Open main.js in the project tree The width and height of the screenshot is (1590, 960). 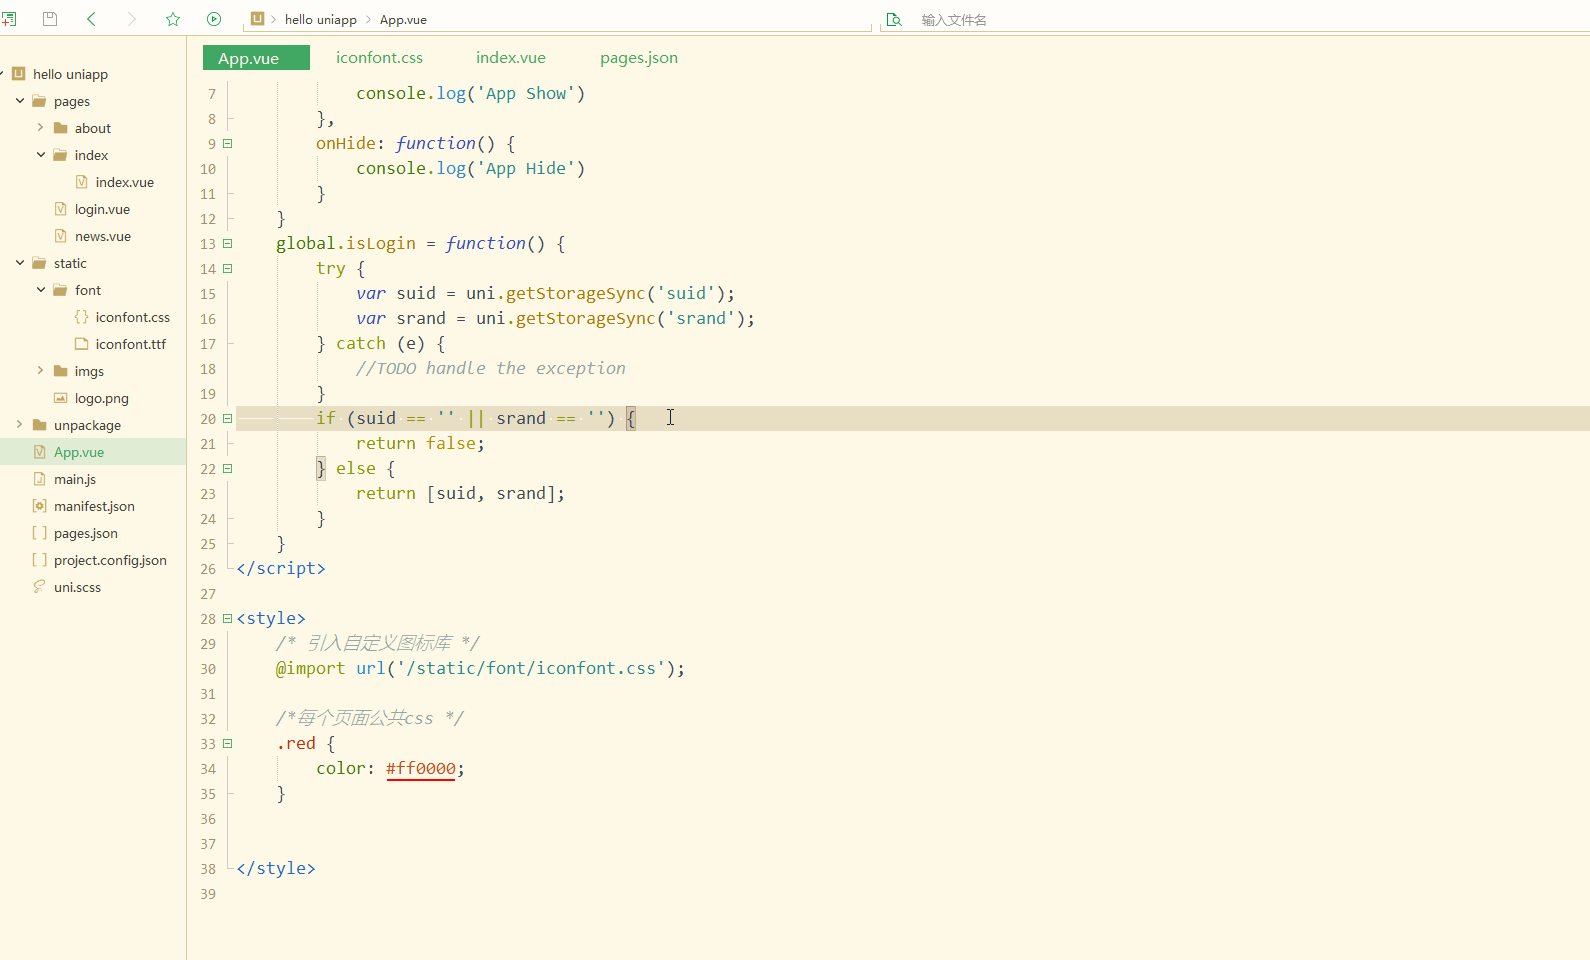point(75,479)
